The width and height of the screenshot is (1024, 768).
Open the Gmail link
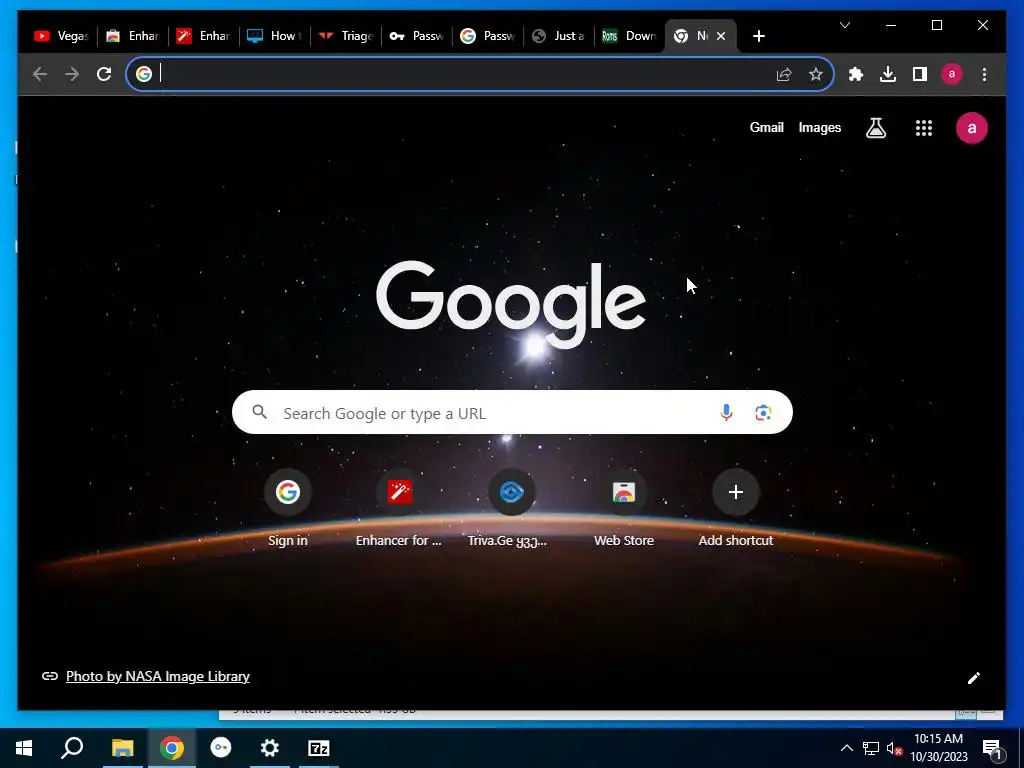click(x=766, y=127)
